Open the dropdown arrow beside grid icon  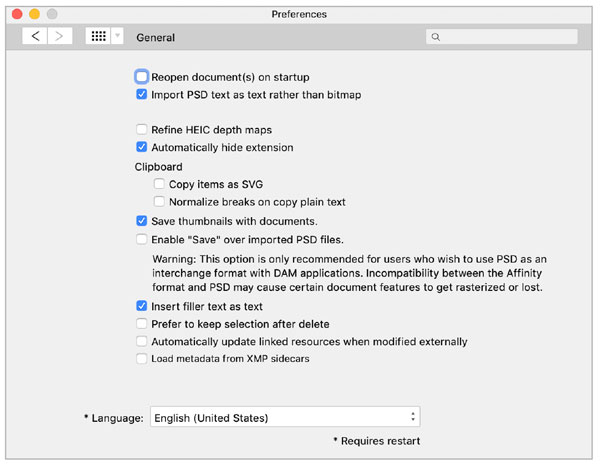point(118,36)
